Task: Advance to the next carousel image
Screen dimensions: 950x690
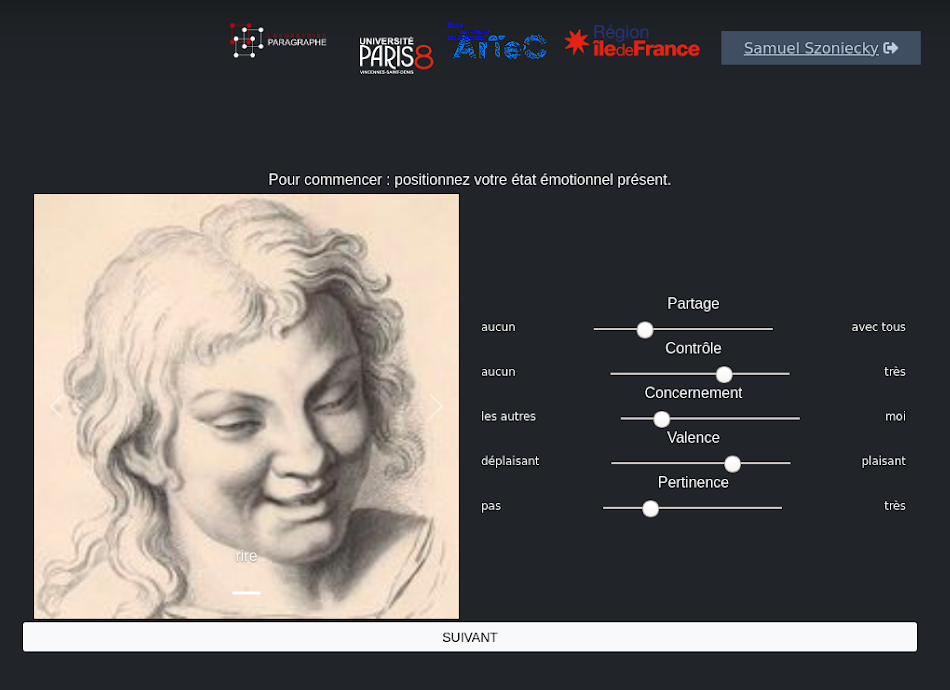Action: click(436, 406)
